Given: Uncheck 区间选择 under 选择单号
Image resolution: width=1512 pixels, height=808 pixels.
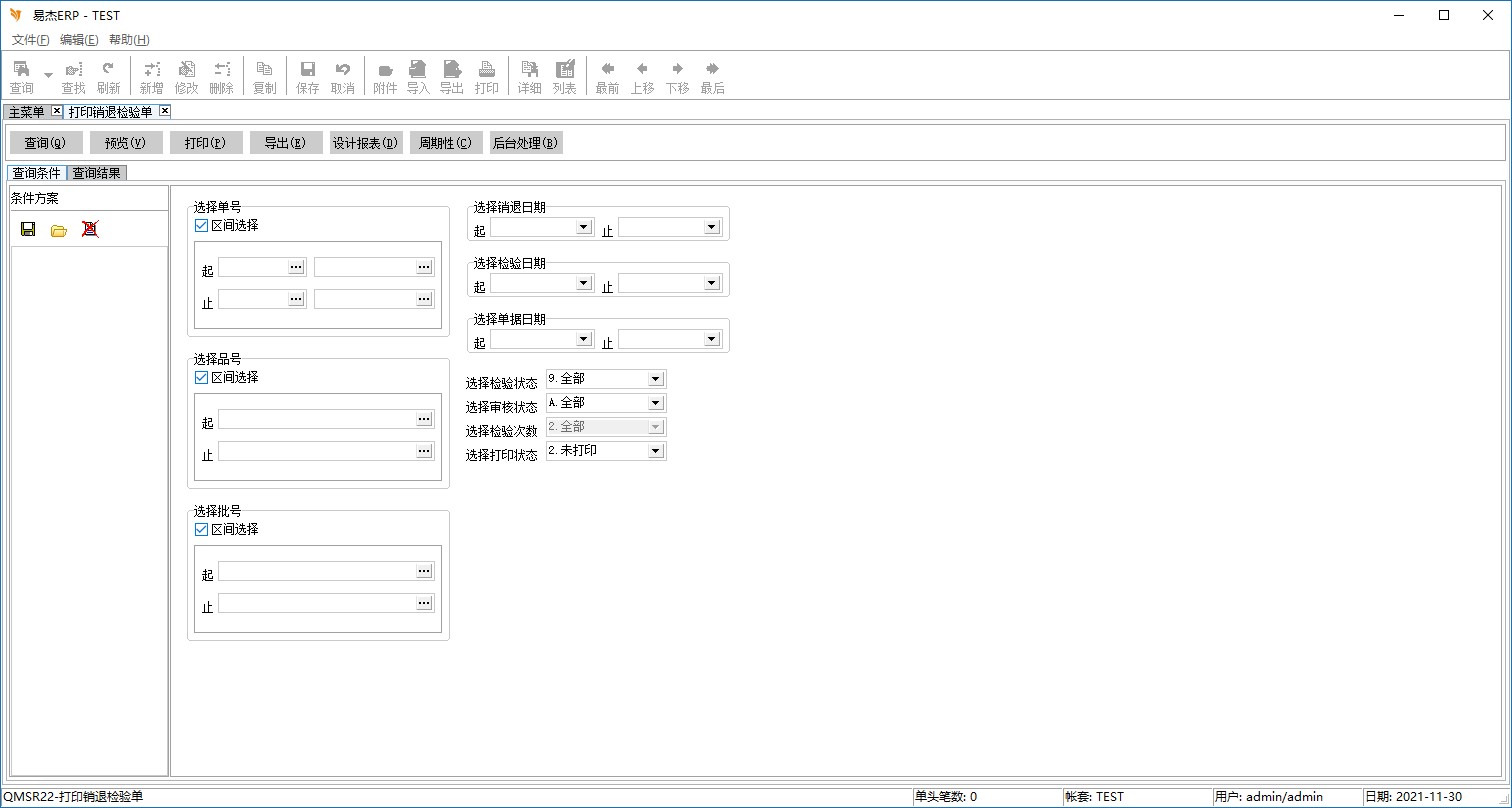Looking at the screenshot, I should (202, 226).
